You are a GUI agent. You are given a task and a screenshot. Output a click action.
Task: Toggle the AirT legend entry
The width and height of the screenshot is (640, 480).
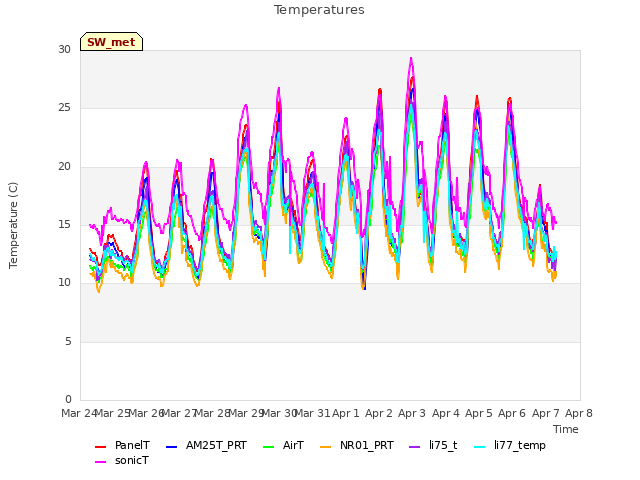283,445
